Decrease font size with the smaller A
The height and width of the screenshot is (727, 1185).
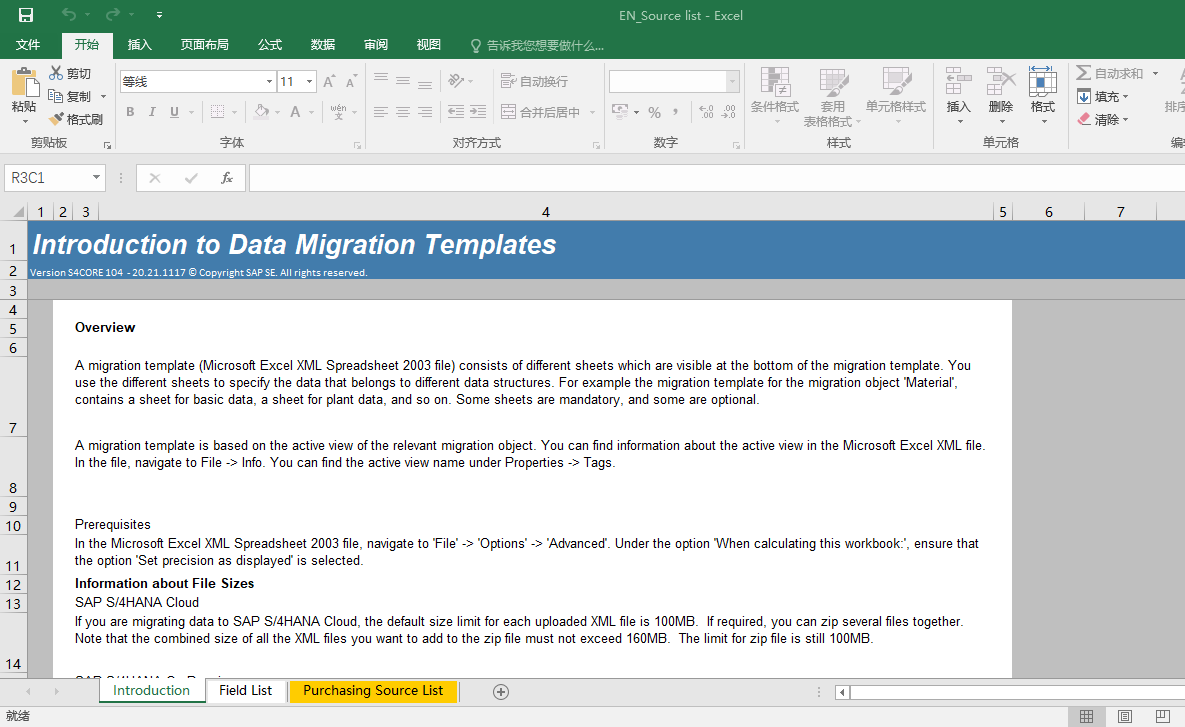[351, 82]
